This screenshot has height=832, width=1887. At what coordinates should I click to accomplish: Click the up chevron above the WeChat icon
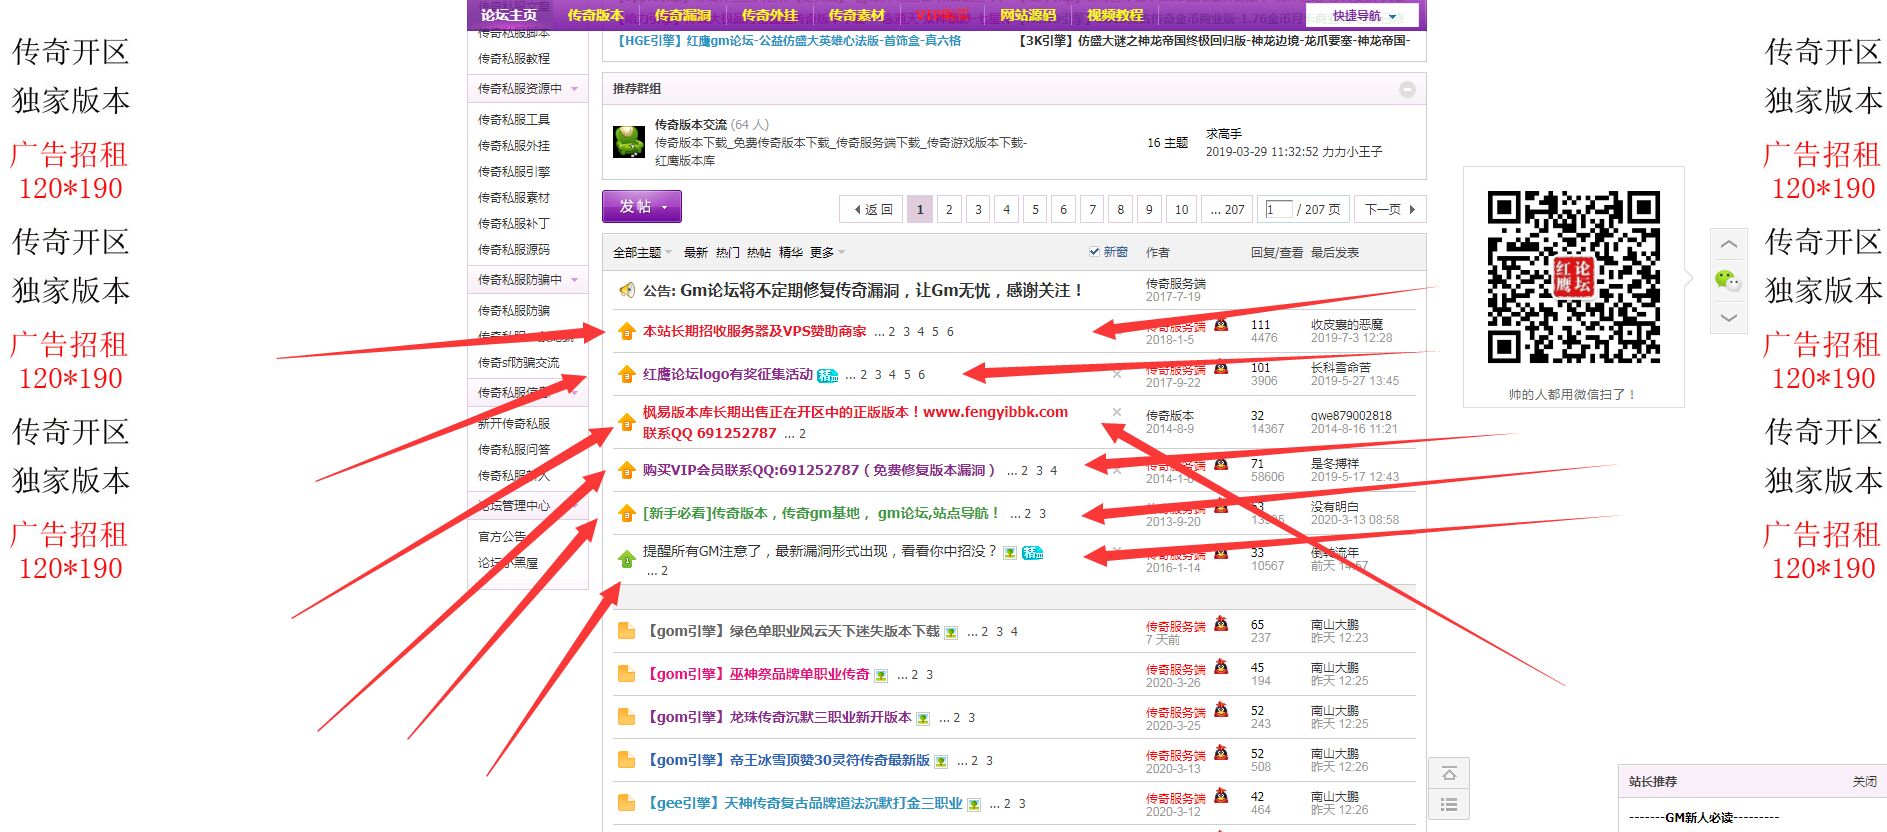[x=1728, y=245]
